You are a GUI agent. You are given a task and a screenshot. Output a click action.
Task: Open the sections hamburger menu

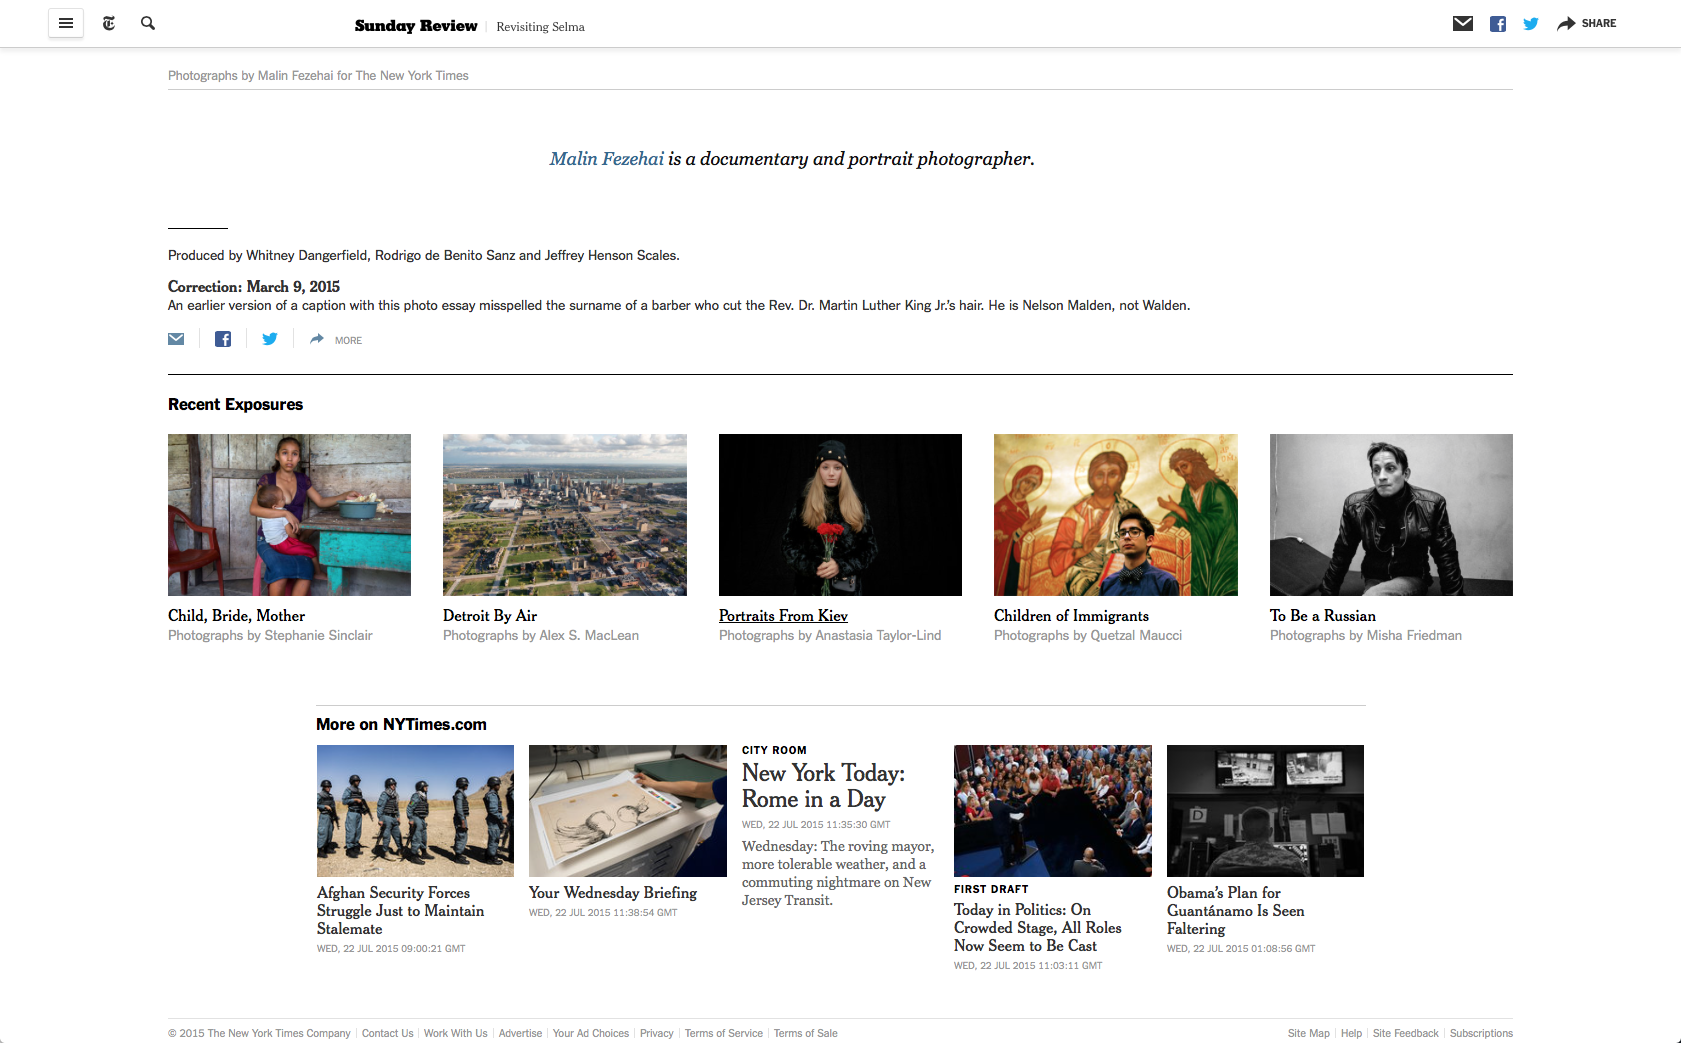[x=66, y=23]
